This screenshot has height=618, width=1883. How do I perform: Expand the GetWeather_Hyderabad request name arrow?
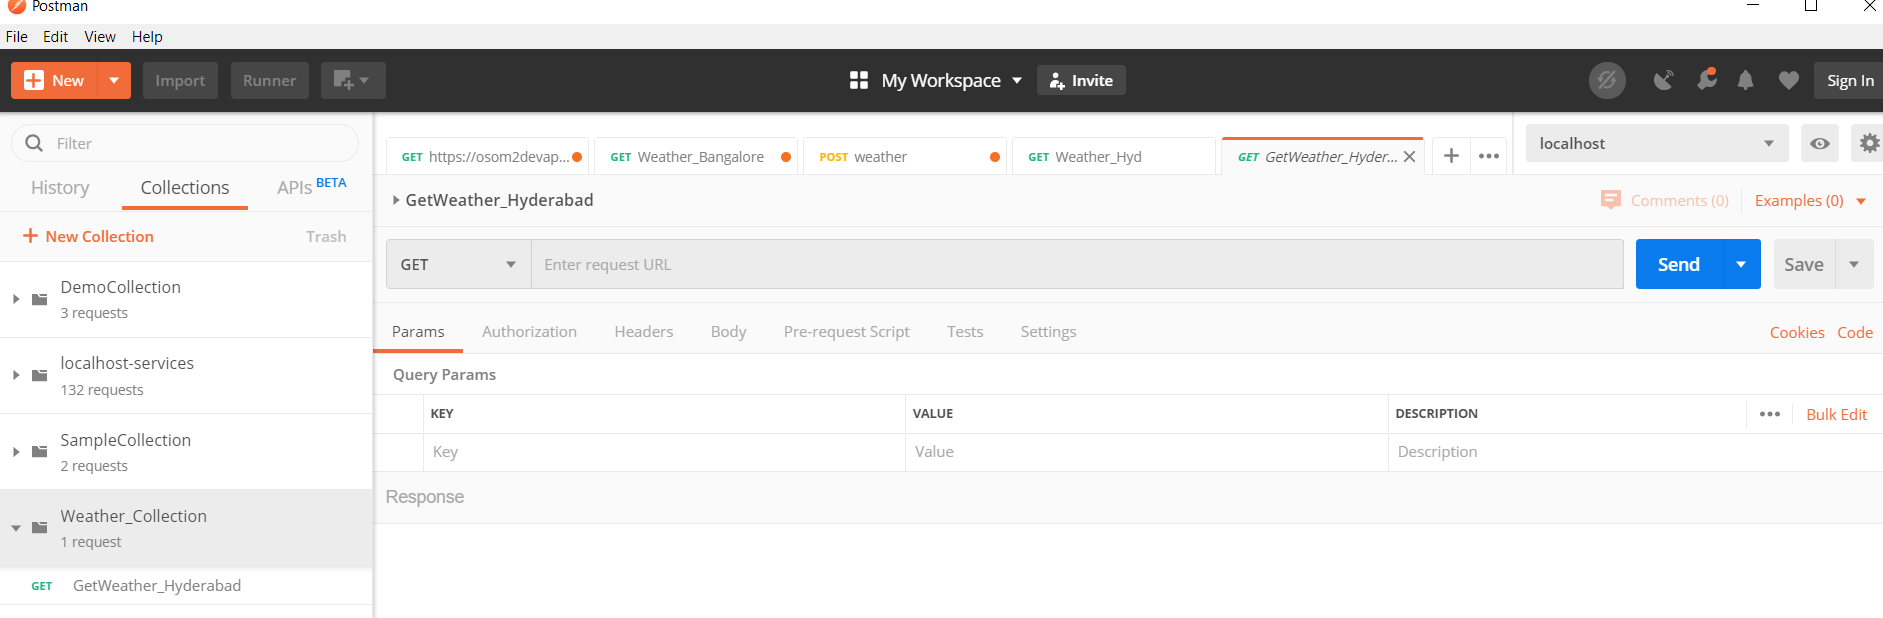pos(396,200)
